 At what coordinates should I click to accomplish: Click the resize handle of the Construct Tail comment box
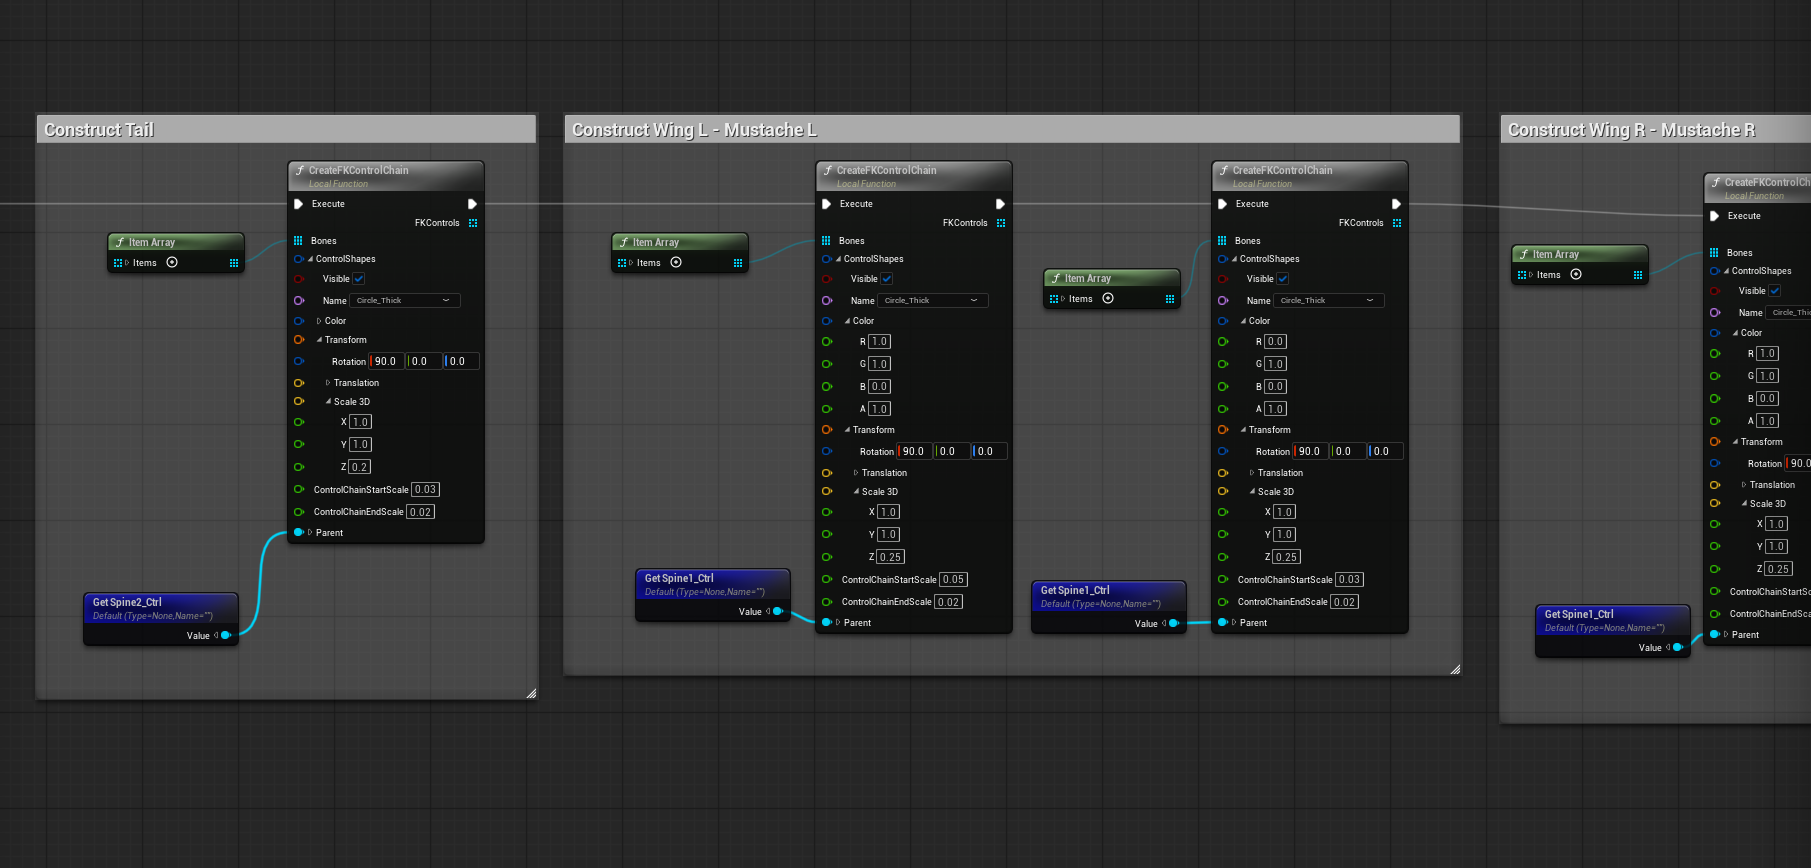click(x=531, y=693)
